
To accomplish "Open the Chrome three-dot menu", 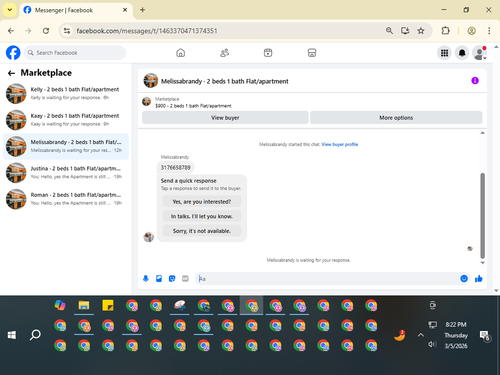I will coord(489,31).
